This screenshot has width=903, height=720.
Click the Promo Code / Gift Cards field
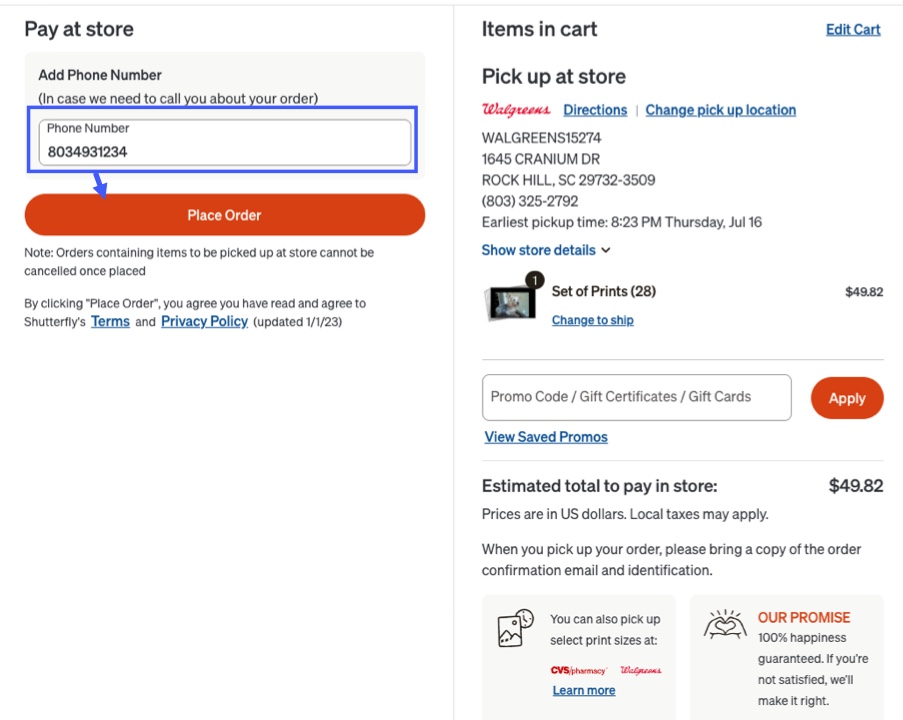tap(636, 397)
